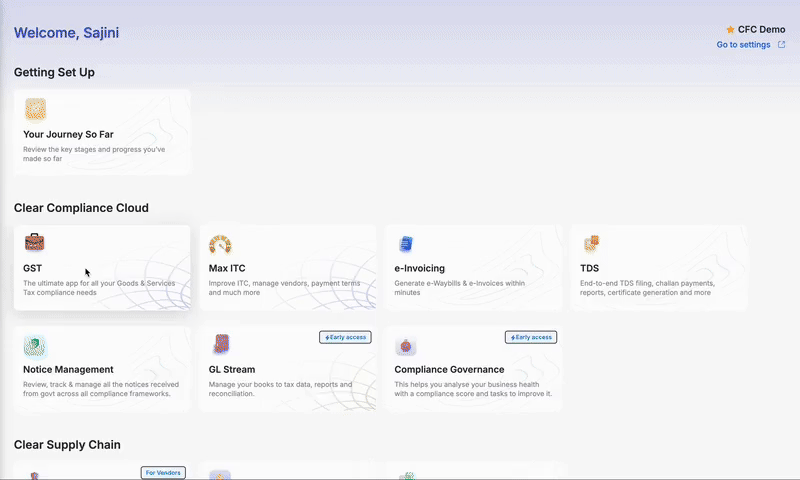Screen dimensions: 800x480
Task: Click the Max ITC gauge icon
Action: click(x=220, y=244)
